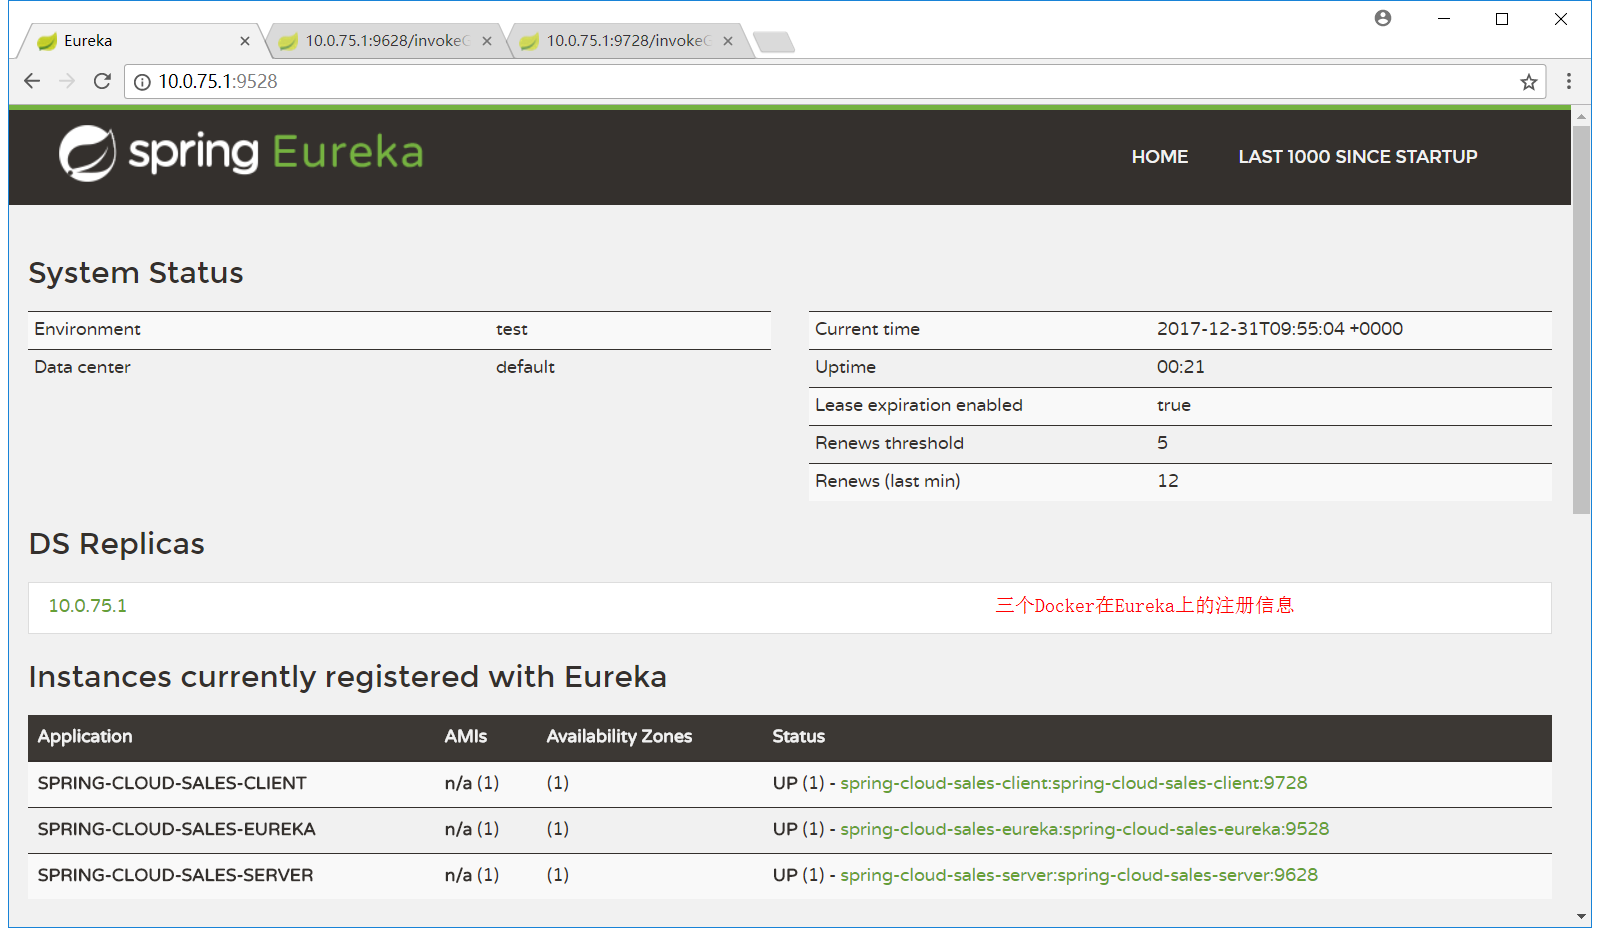This screenshot has height=936, width=1600.
Task: Close the Chrome window
Action: tap(1561, 19)
